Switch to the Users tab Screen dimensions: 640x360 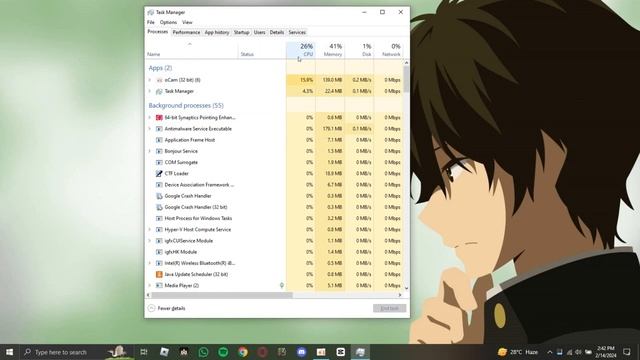pos(260,32)
